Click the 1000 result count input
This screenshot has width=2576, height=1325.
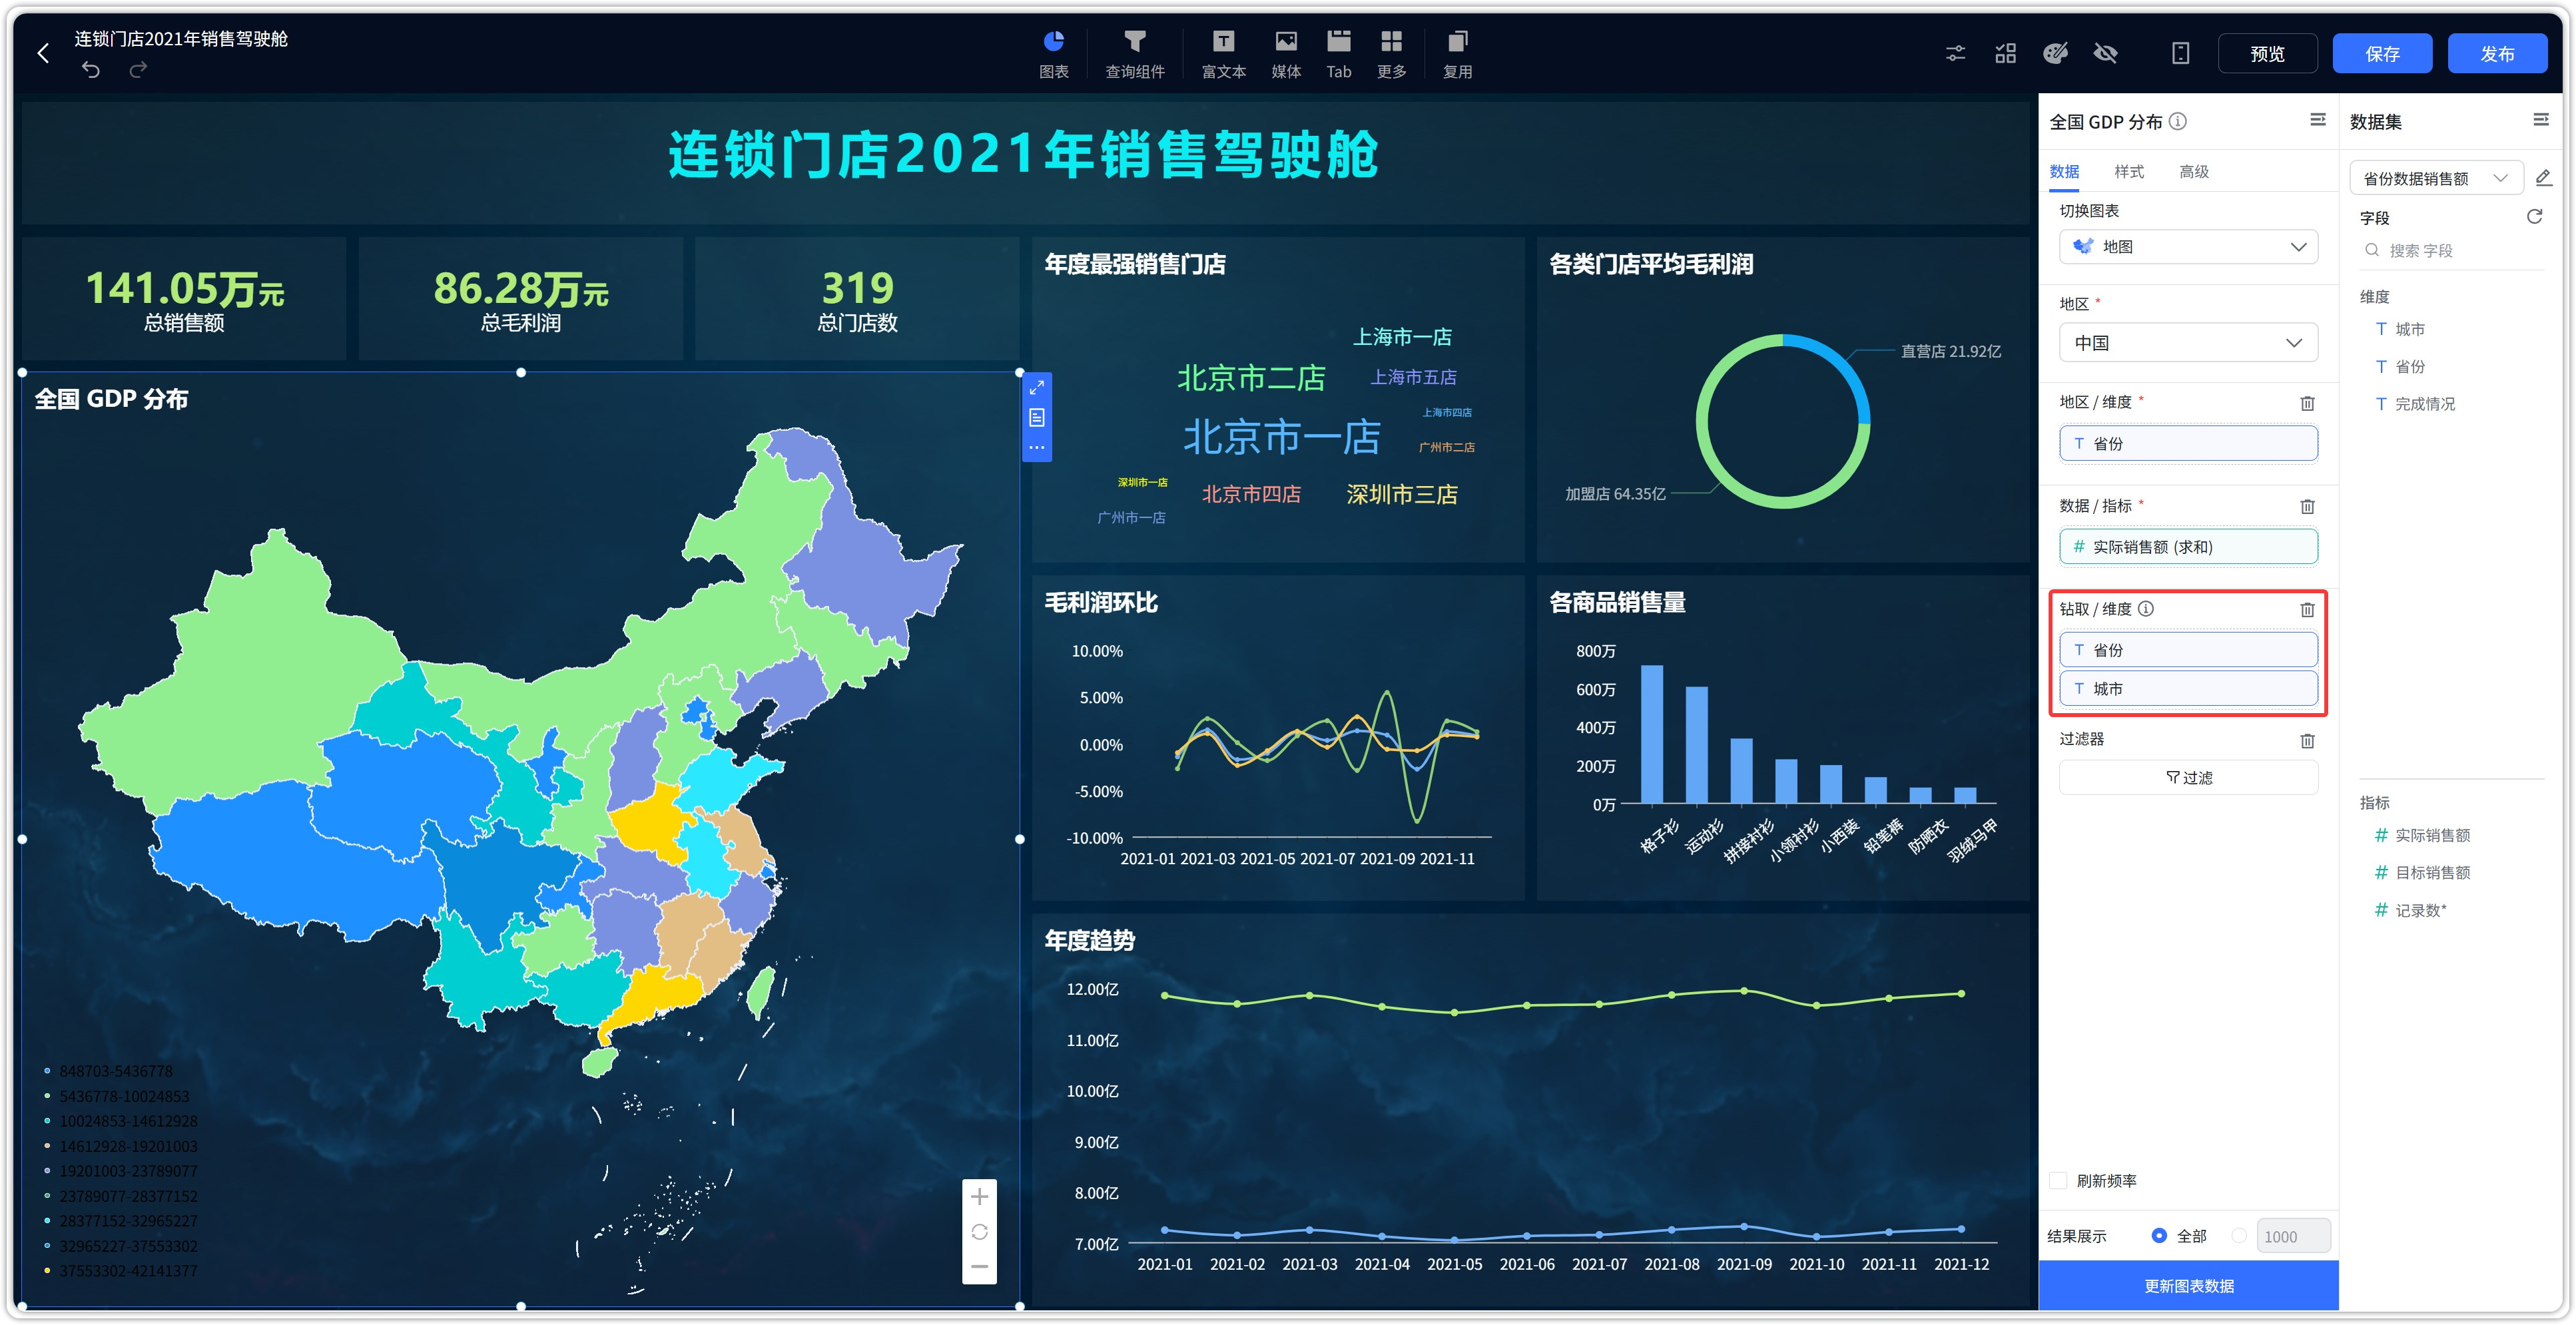2293,1236
